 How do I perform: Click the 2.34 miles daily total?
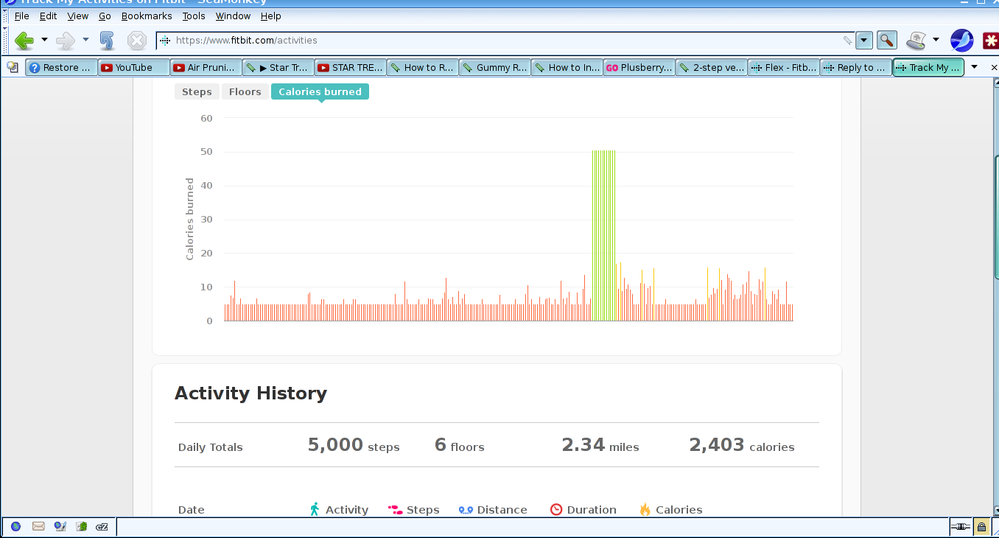point(600,445)
